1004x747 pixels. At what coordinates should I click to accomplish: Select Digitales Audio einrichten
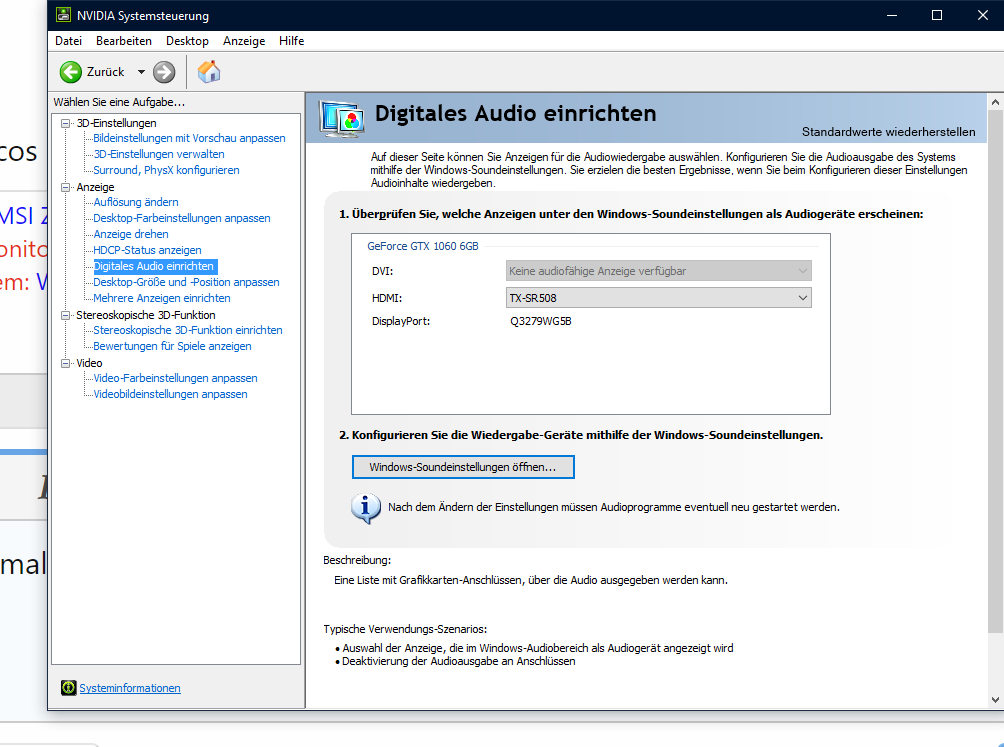point(154,266)
